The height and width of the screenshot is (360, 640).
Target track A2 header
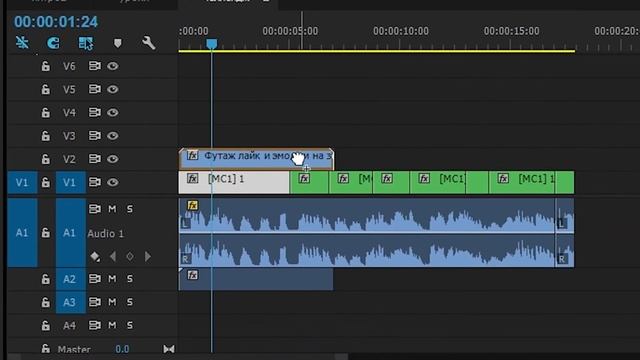coord(71,279)
